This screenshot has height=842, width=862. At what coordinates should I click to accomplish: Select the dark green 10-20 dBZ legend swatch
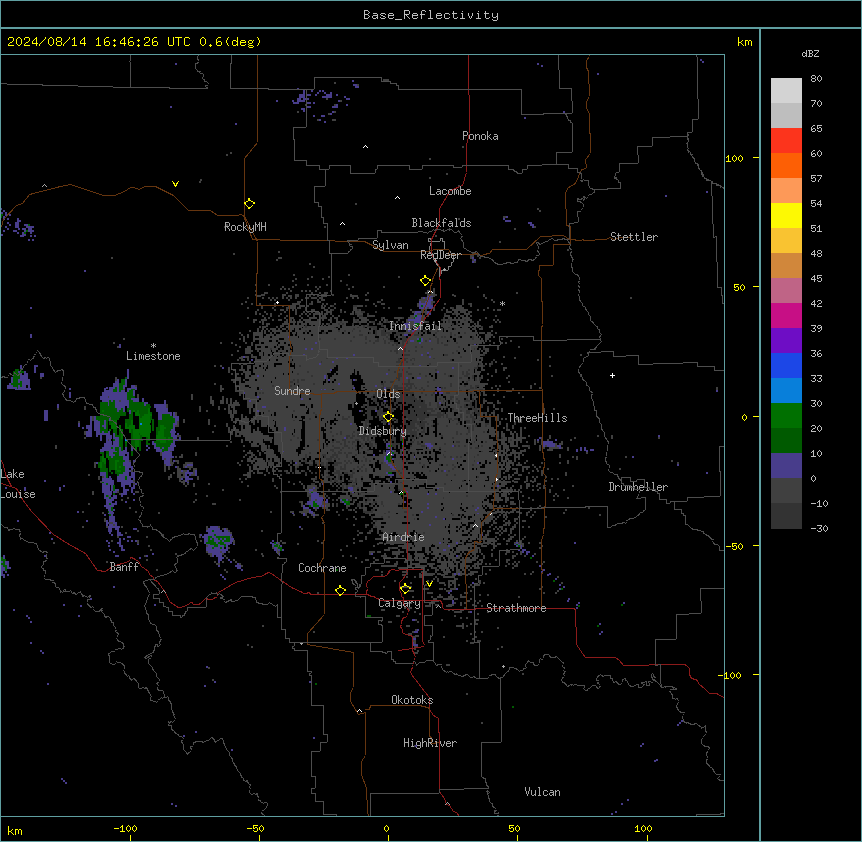(x=786, y=440)
